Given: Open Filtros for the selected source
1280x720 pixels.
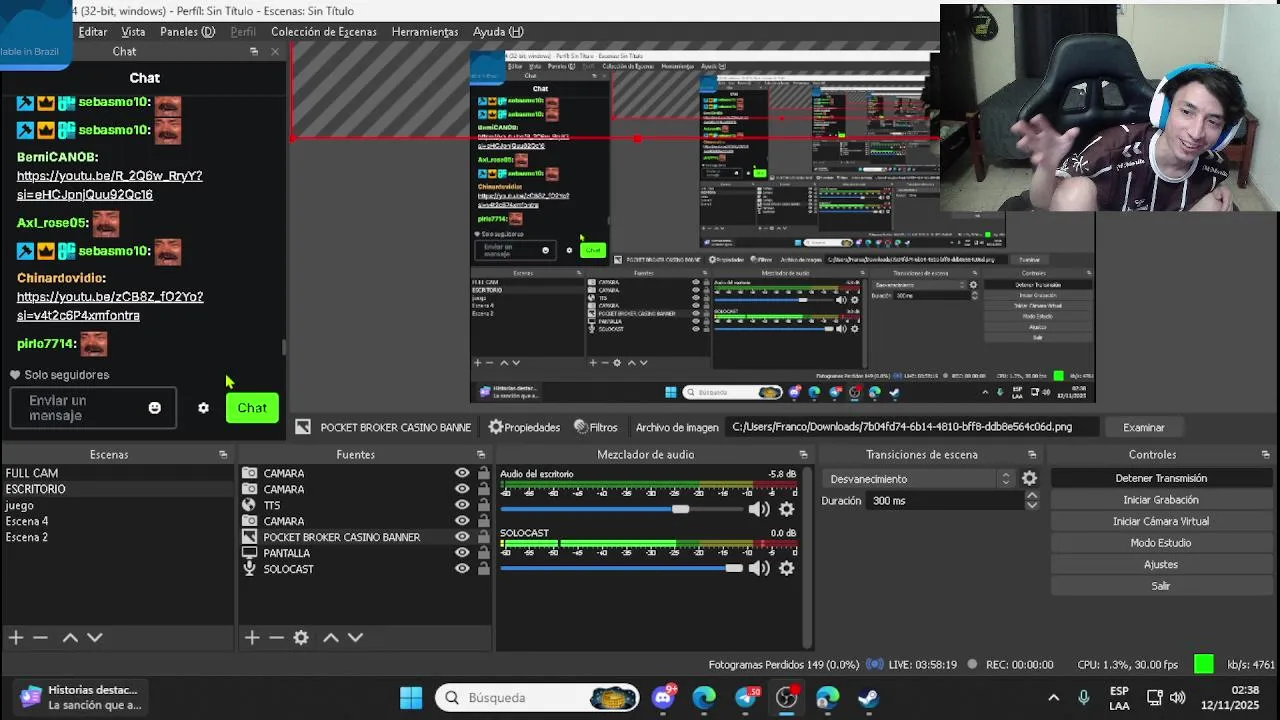Looking at the screenshot, I should point(596,427).
